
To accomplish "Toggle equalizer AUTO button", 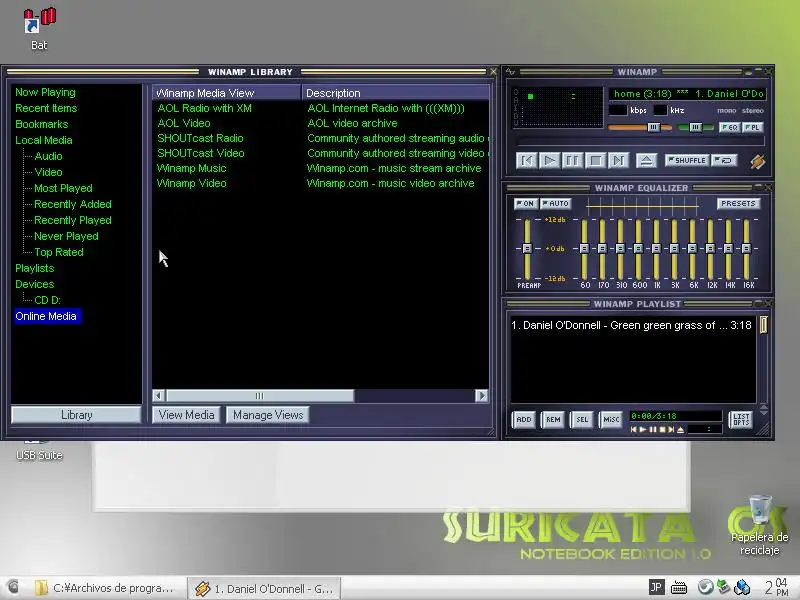I will pos(556,204).
